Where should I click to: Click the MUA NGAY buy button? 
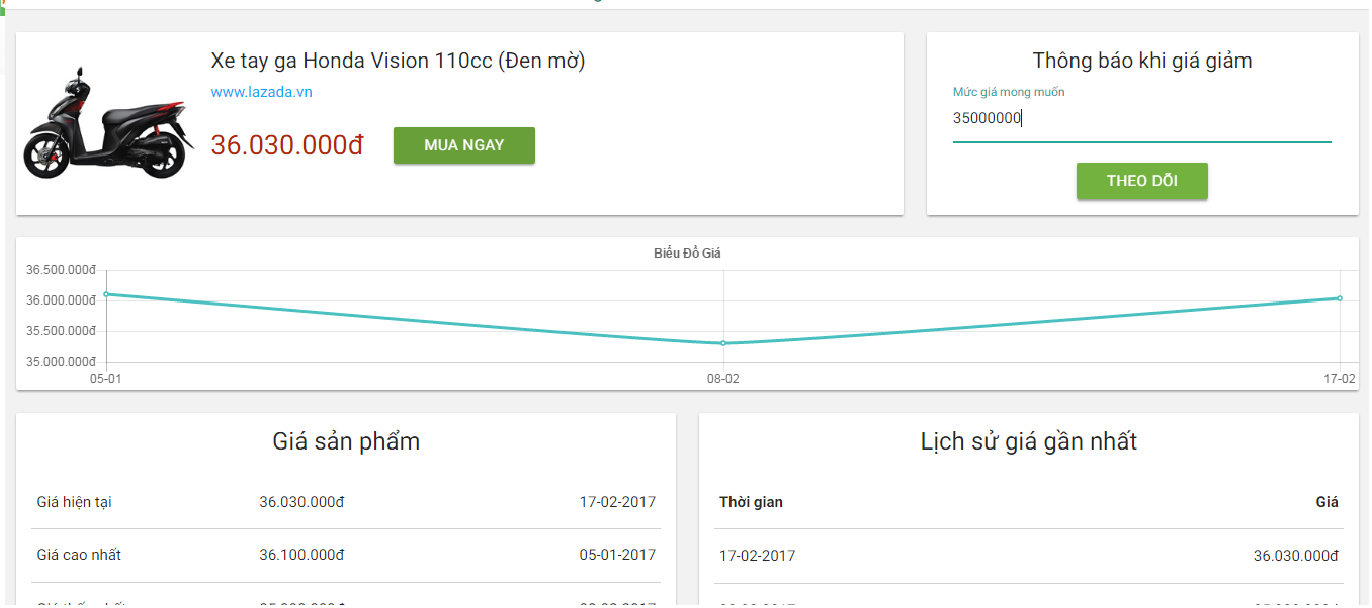[464, 145]
